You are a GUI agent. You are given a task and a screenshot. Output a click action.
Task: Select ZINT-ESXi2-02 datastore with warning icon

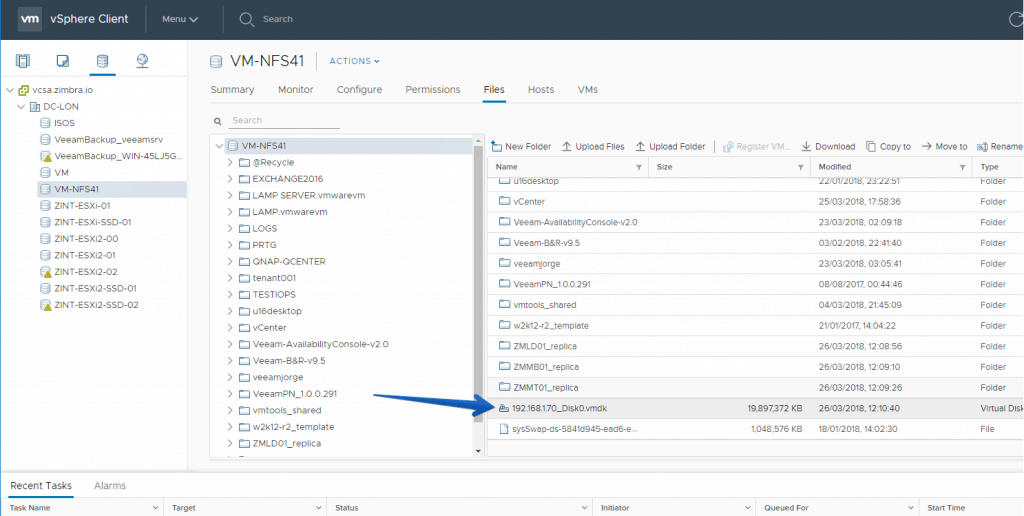[x=86, y=272]
